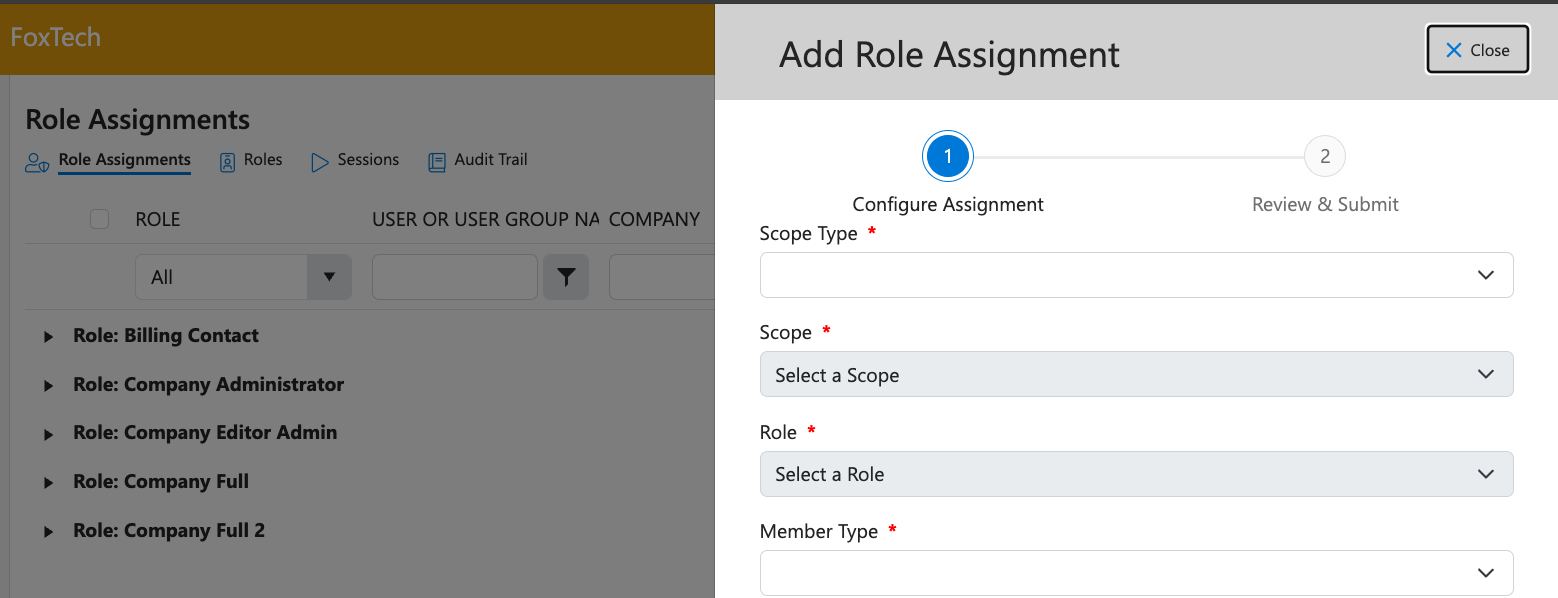Click the COMPANY filter input field
1558x598 pixels.
662,277
